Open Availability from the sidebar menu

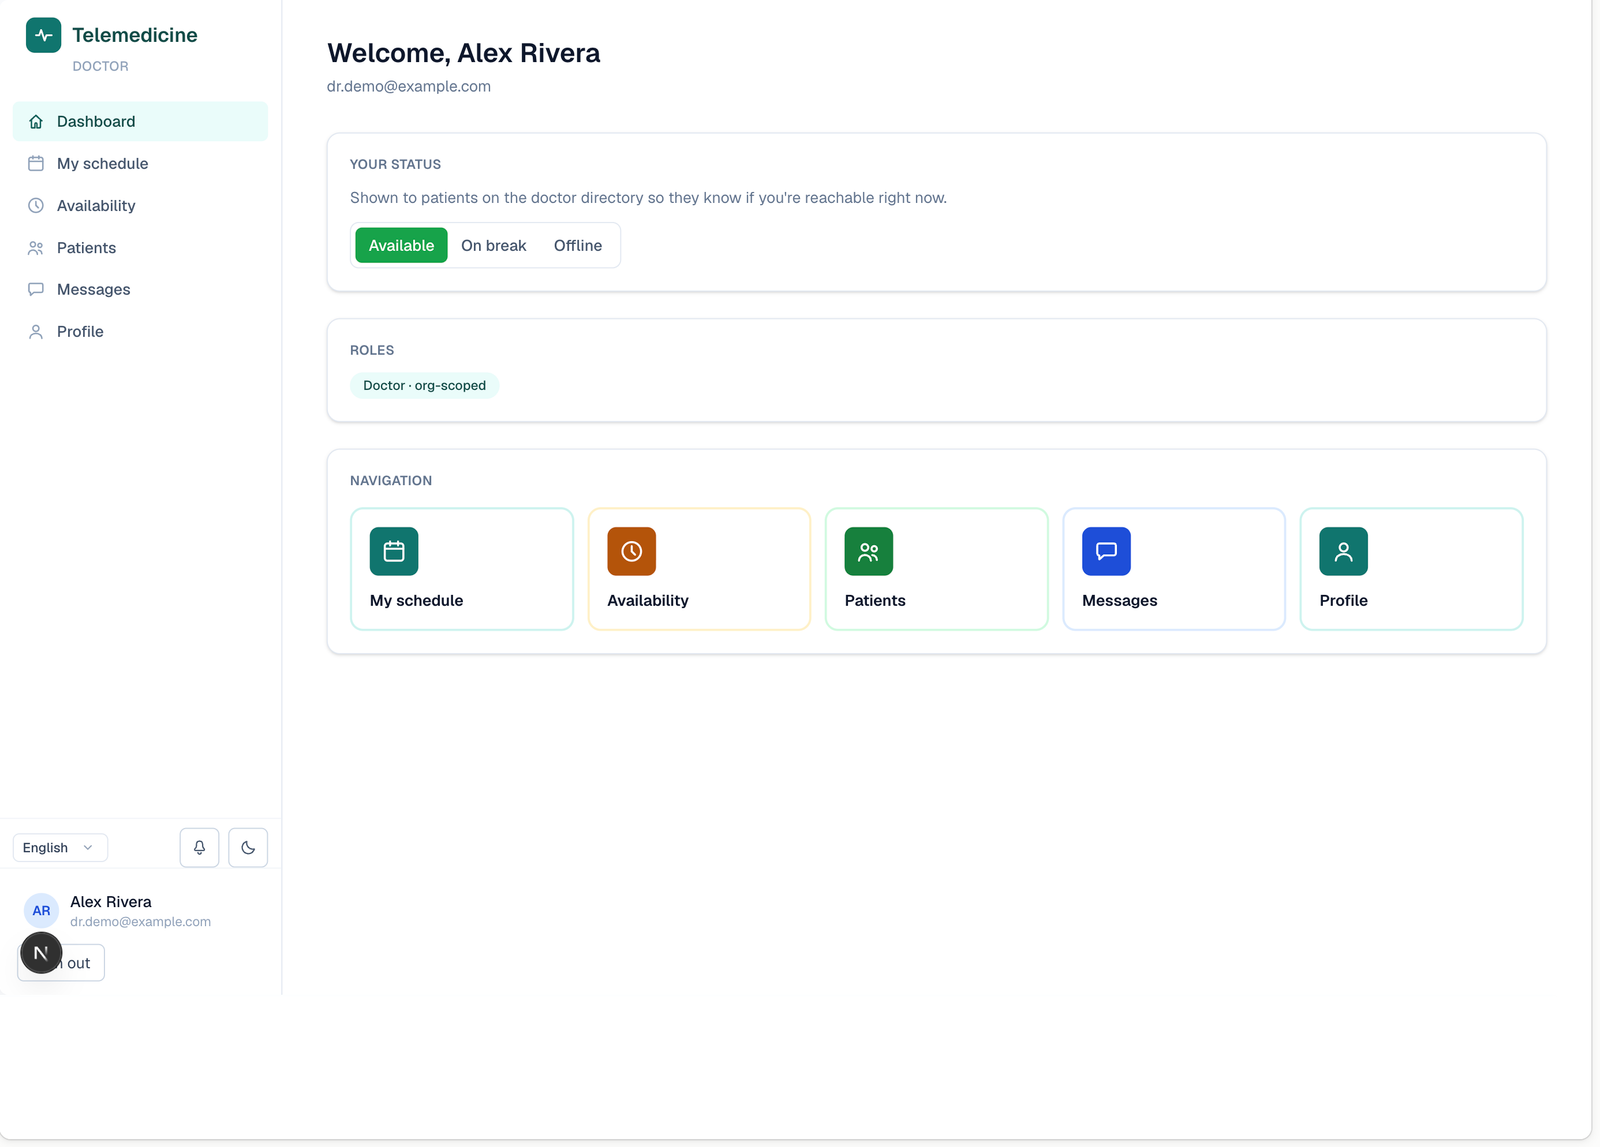coord(140,205)
